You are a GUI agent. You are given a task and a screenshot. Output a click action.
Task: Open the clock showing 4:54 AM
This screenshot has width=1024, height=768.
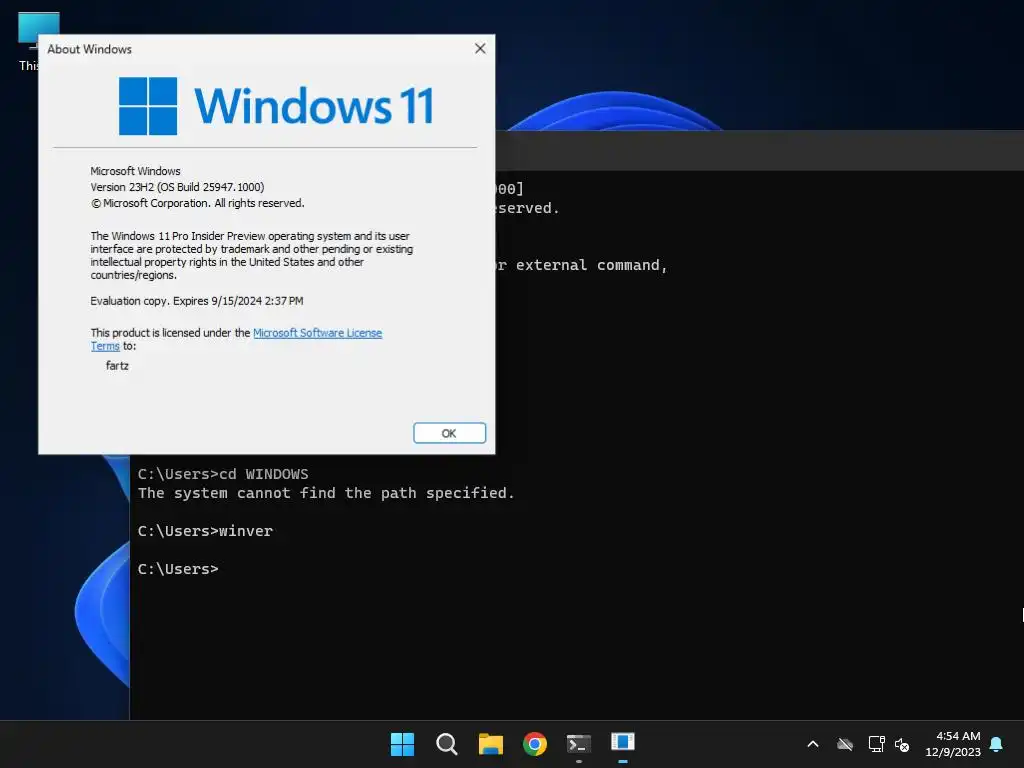pyautogui.click(x=953, y=744)
